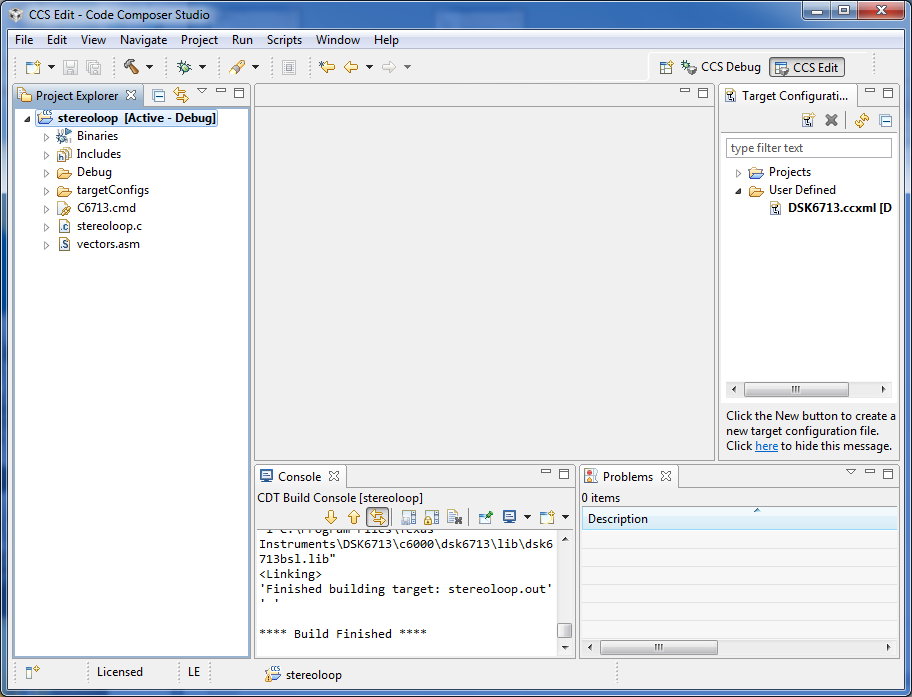Click the Open Perspective icon
The image size is (912, 697).
coord(667,67)
